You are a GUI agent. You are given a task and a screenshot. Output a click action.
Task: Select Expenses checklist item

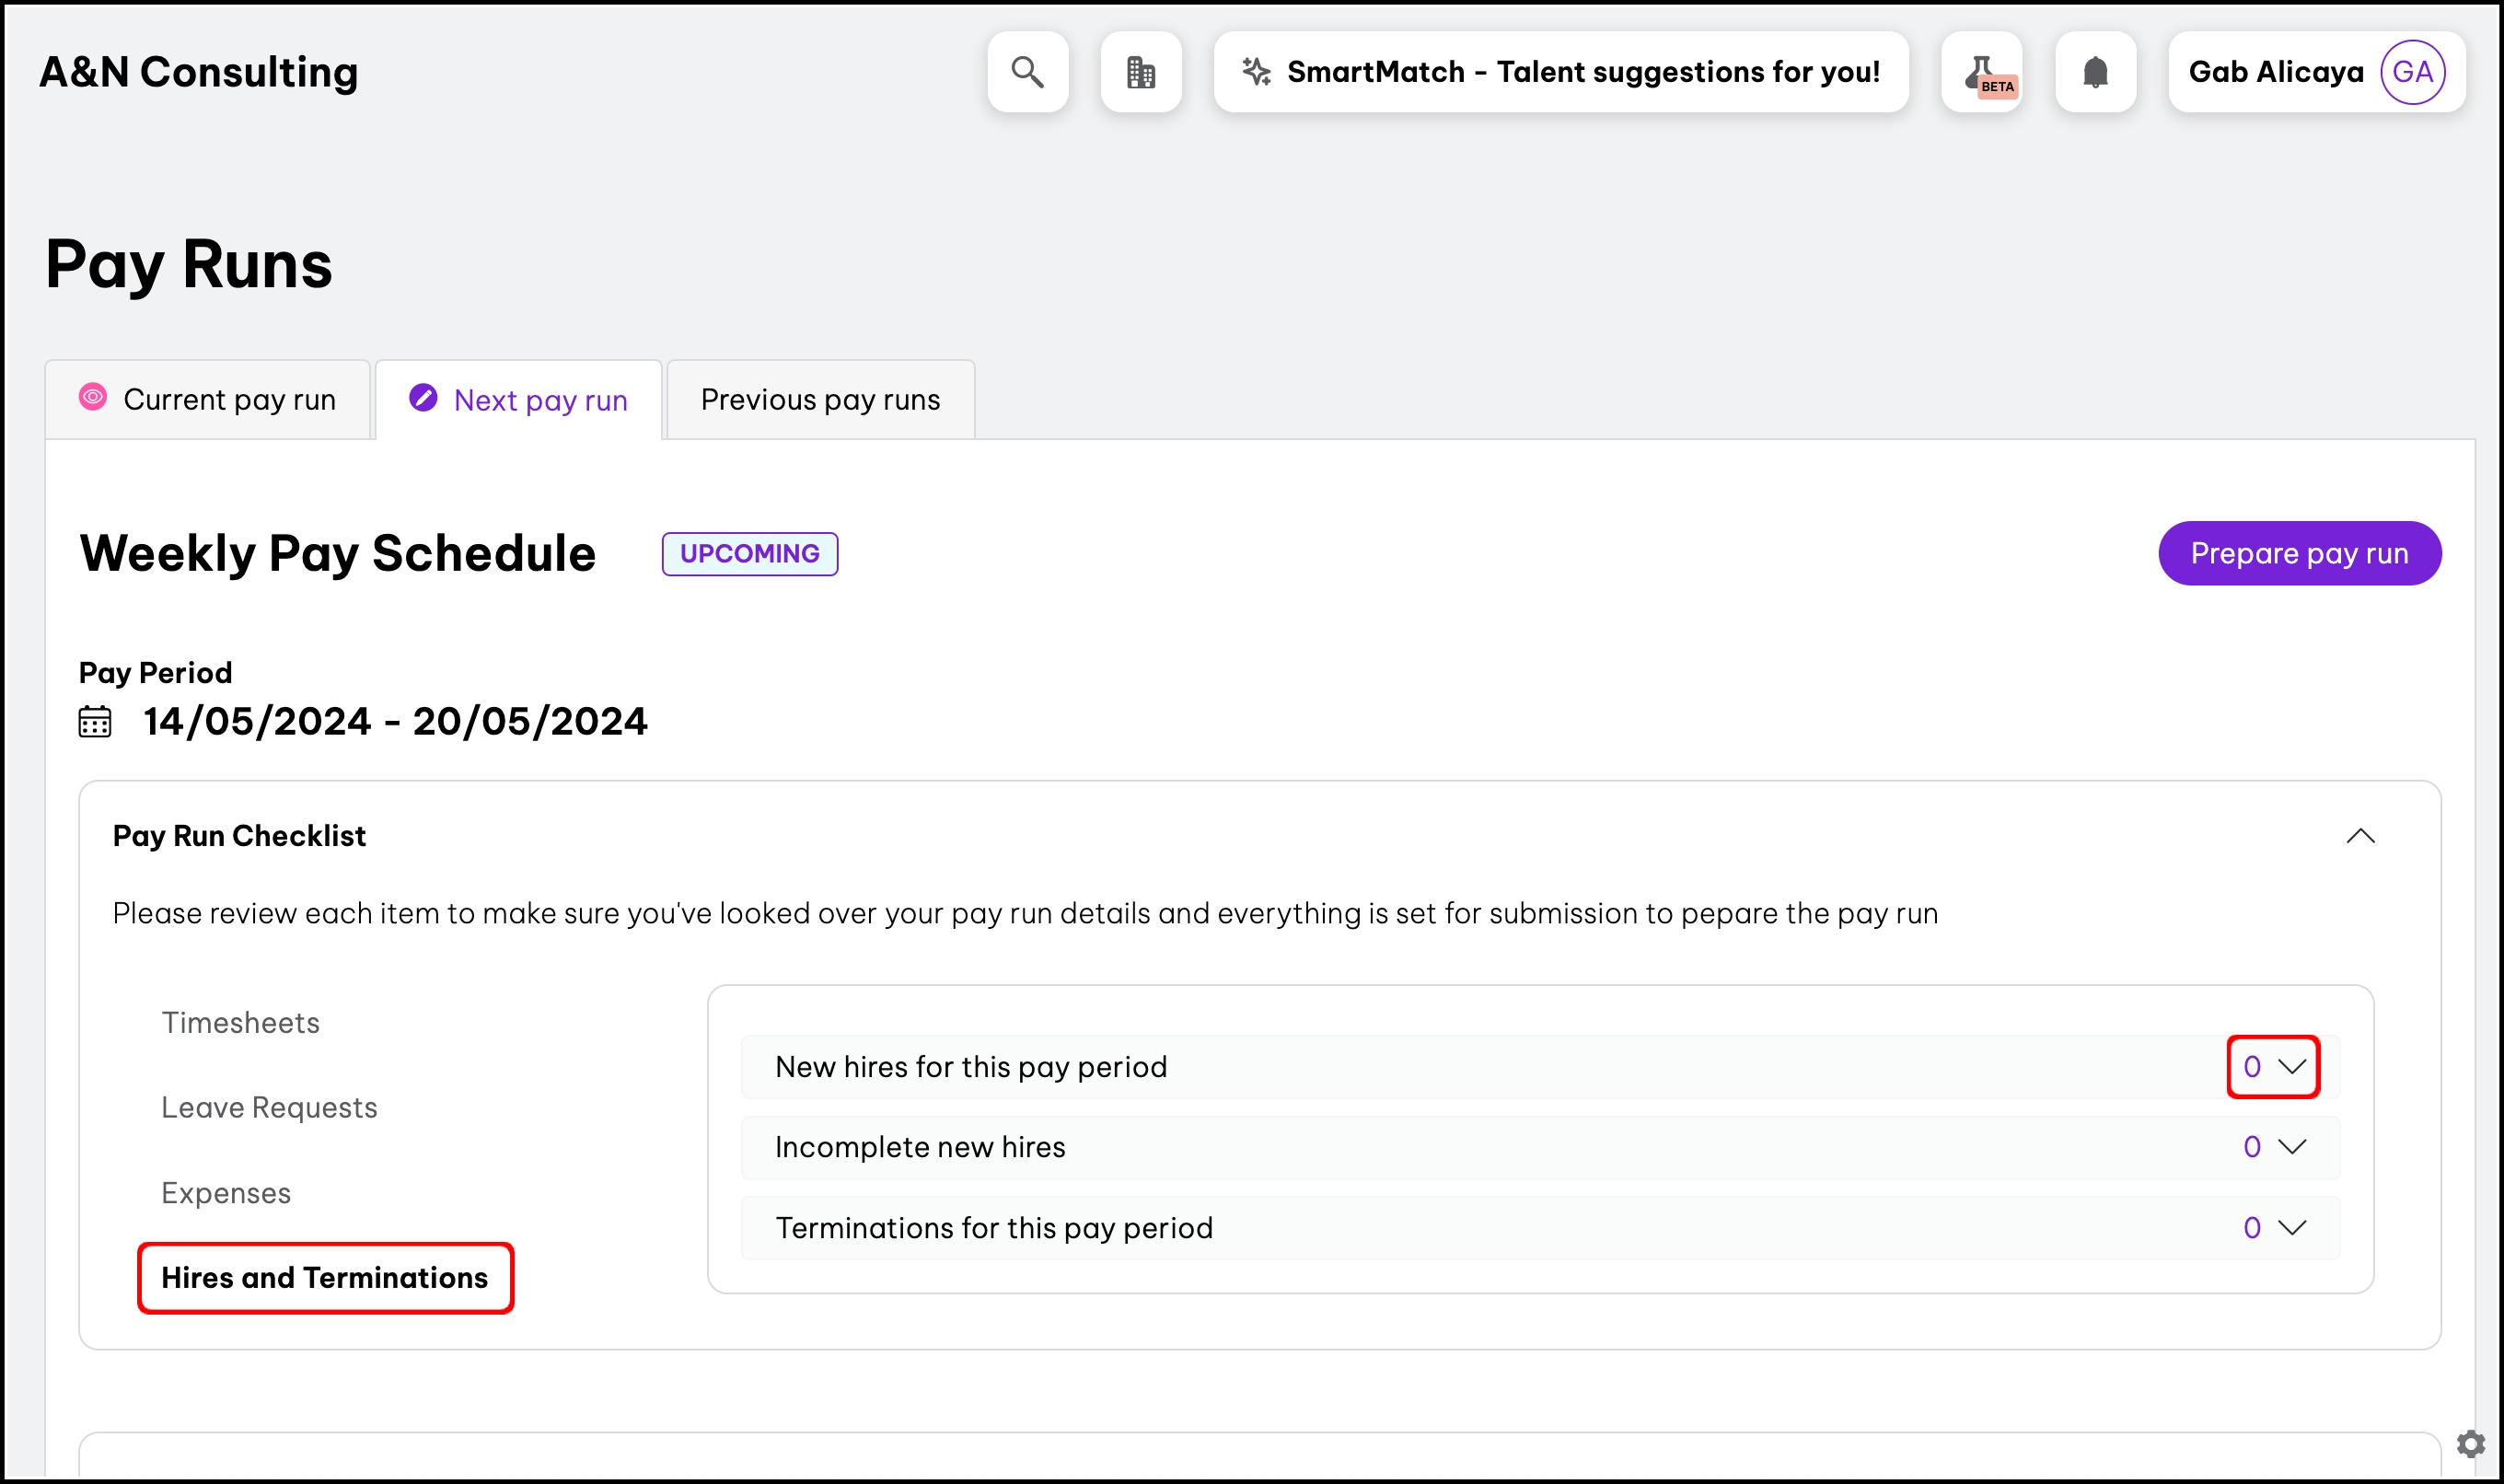[226, 1193]
